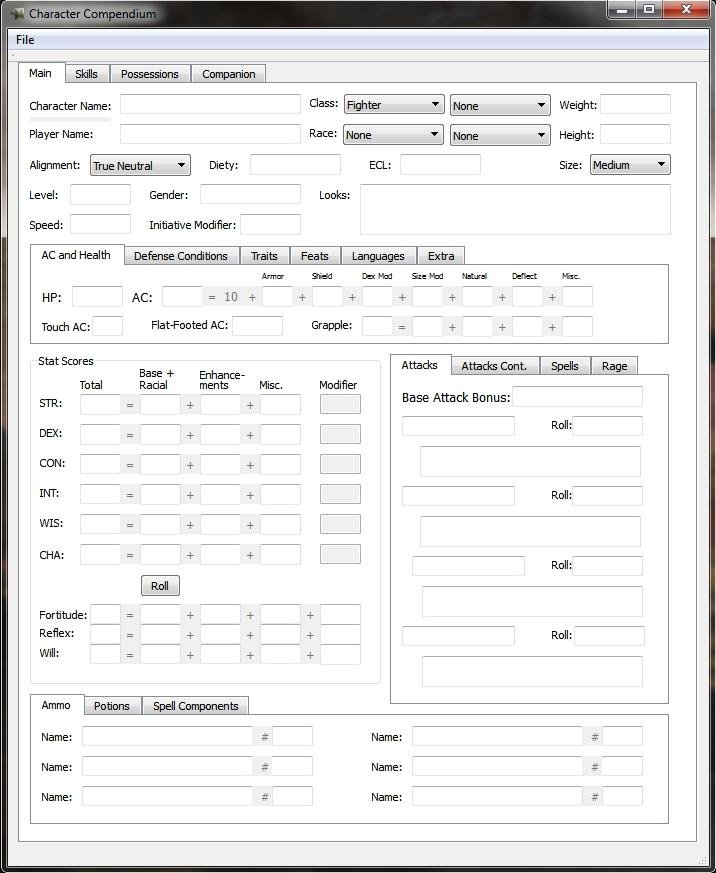
Task: Switch to the Potions tab
Action: (x=112, y=706)
